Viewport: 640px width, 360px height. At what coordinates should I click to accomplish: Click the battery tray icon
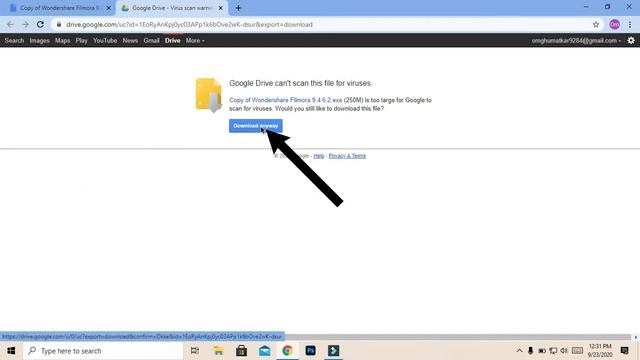click(542, 351)
